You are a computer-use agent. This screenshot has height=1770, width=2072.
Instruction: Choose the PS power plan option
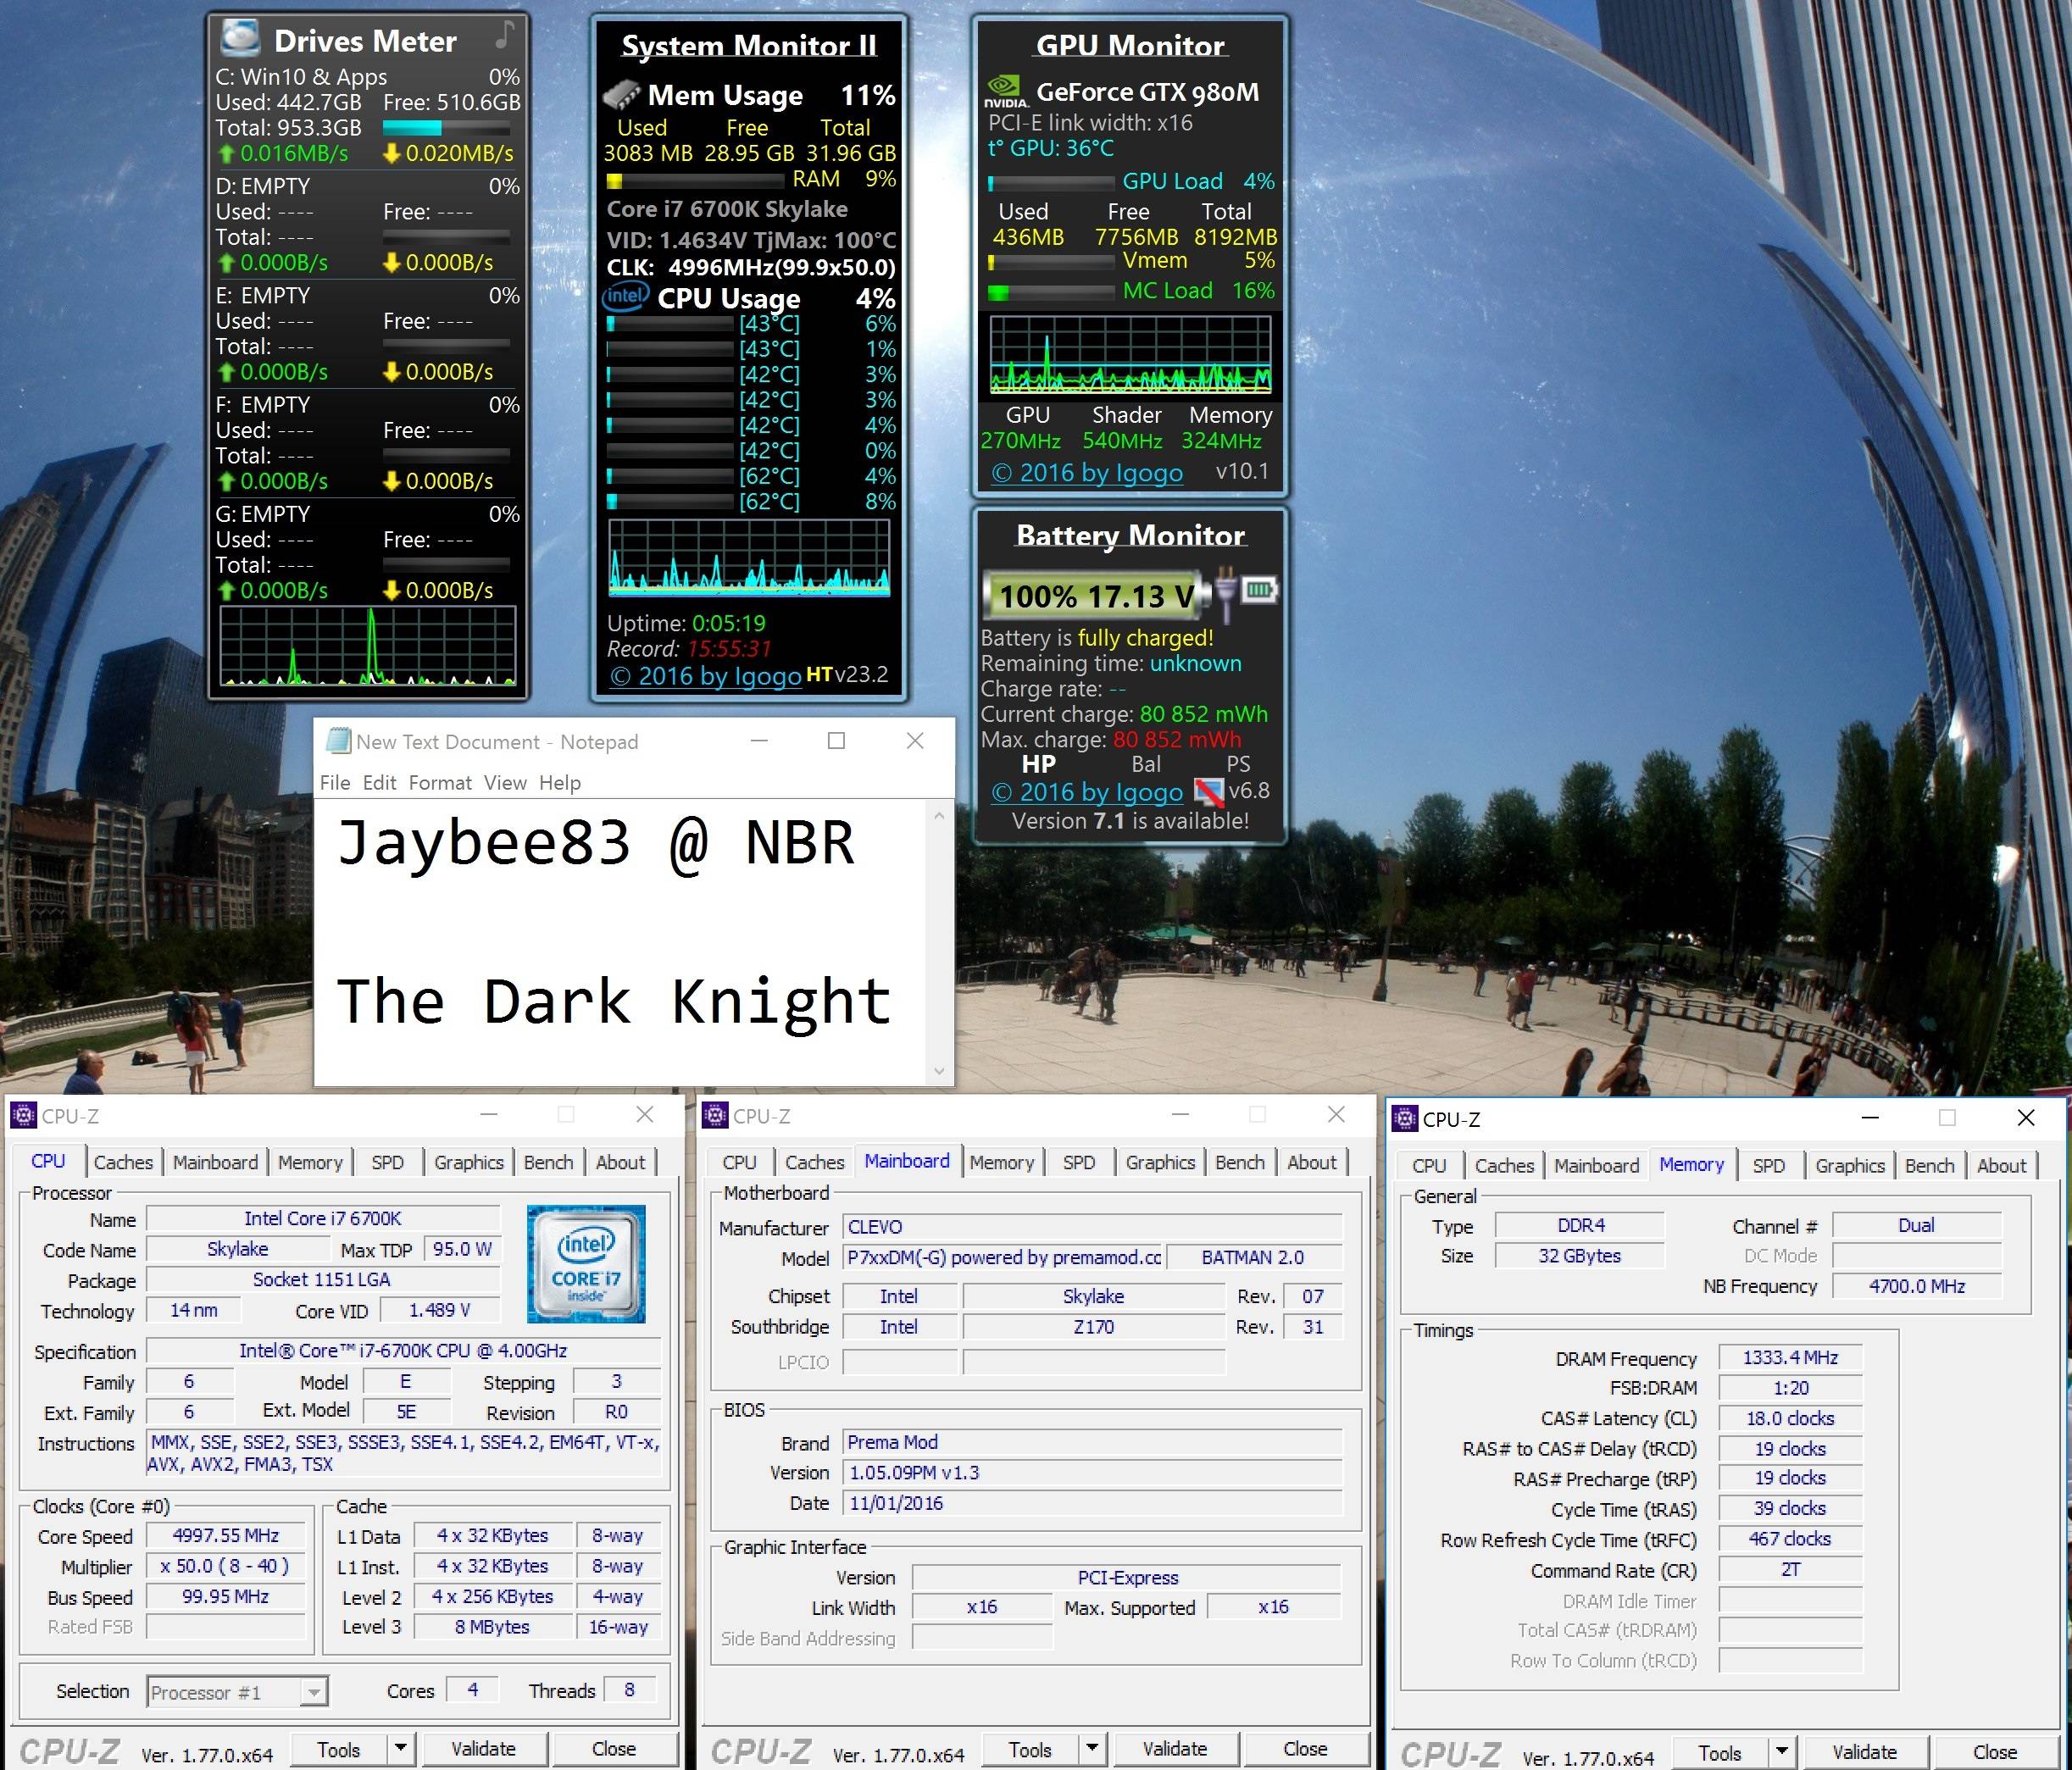click(1238, 764)
